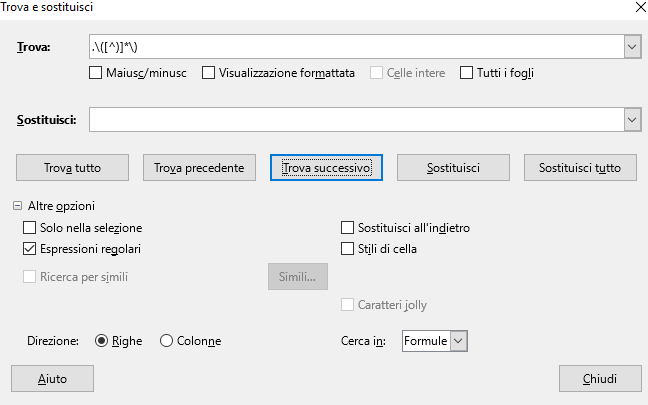The height and width of the screenshot is (405, 648).
Task: Enable the Maiusc/minusc checkbox
Action: [95, 73]
